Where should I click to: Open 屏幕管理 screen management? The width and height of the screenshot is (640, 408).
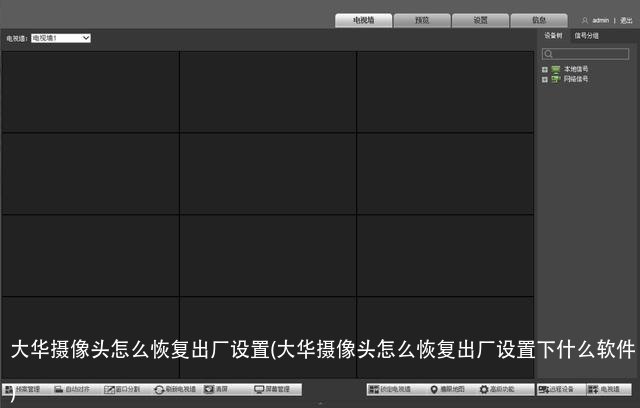pos(272,389)
